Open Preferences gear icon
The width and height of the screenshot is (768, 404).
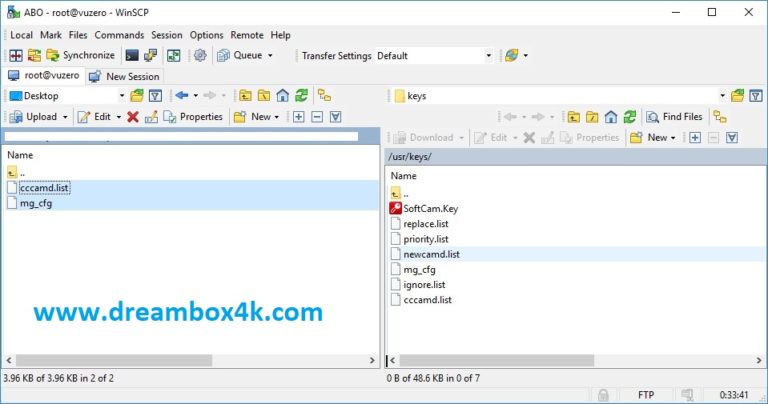200,55
